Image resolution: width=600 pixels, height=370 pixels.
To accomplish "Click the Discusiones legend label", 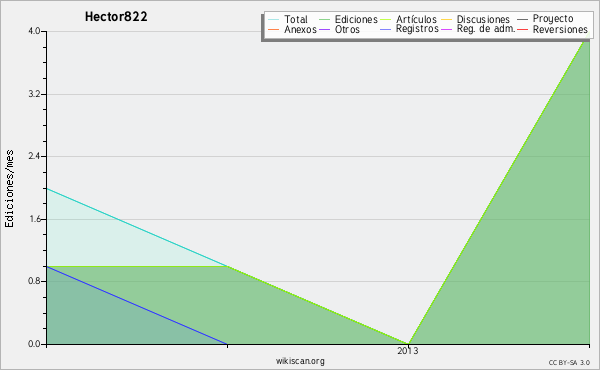I will 483,19.
